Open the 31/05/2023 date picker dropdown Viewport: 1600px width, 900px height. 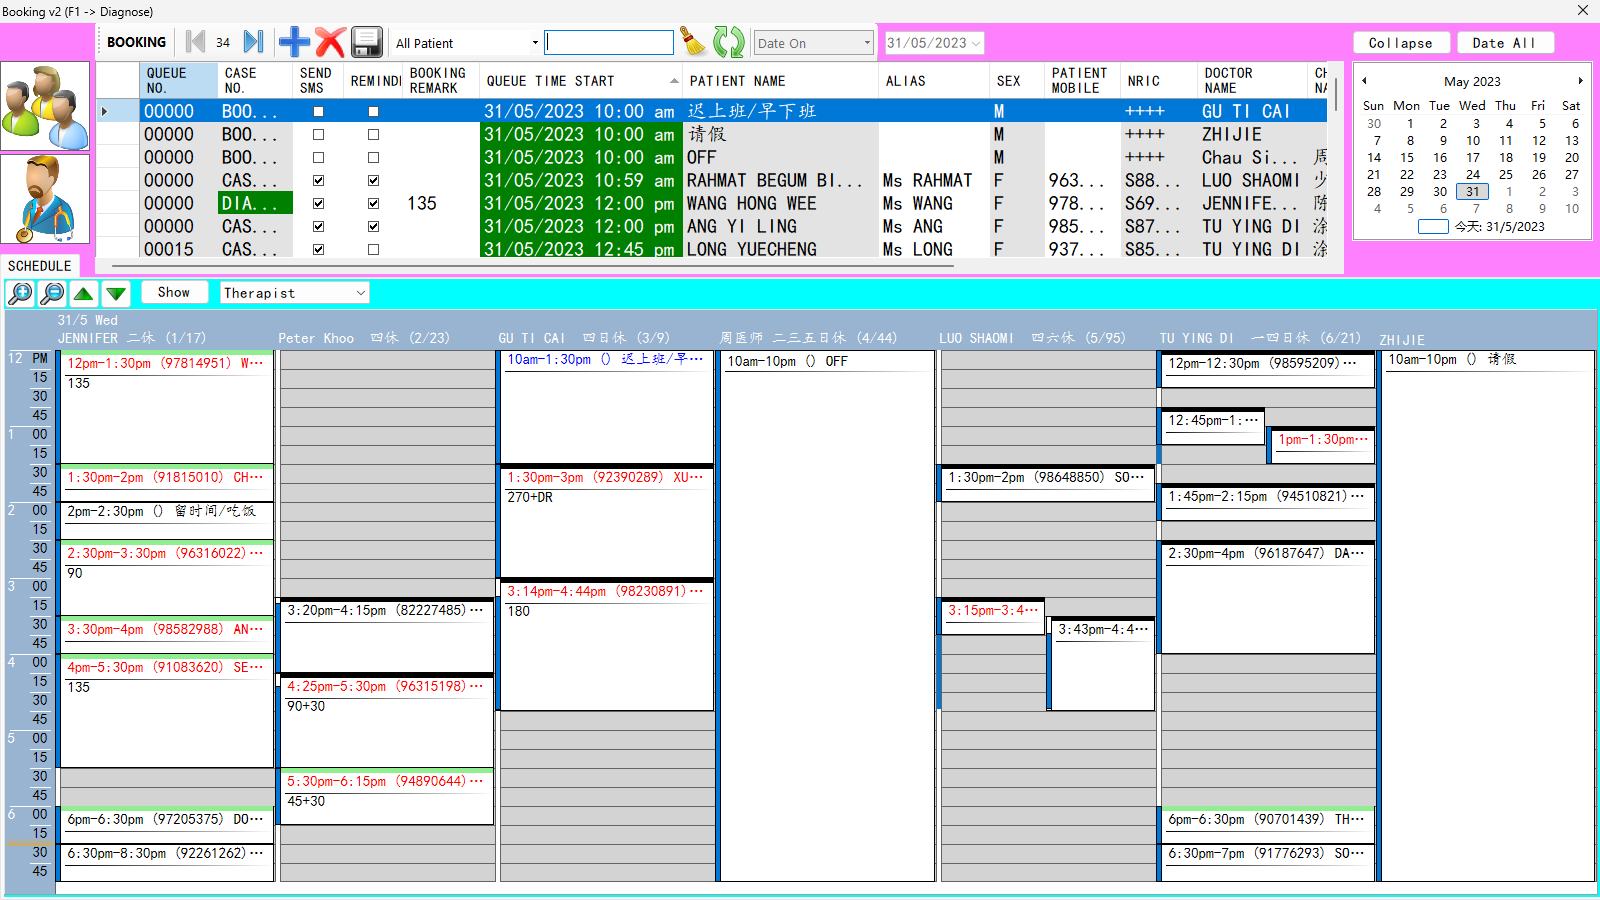(976, 43)
